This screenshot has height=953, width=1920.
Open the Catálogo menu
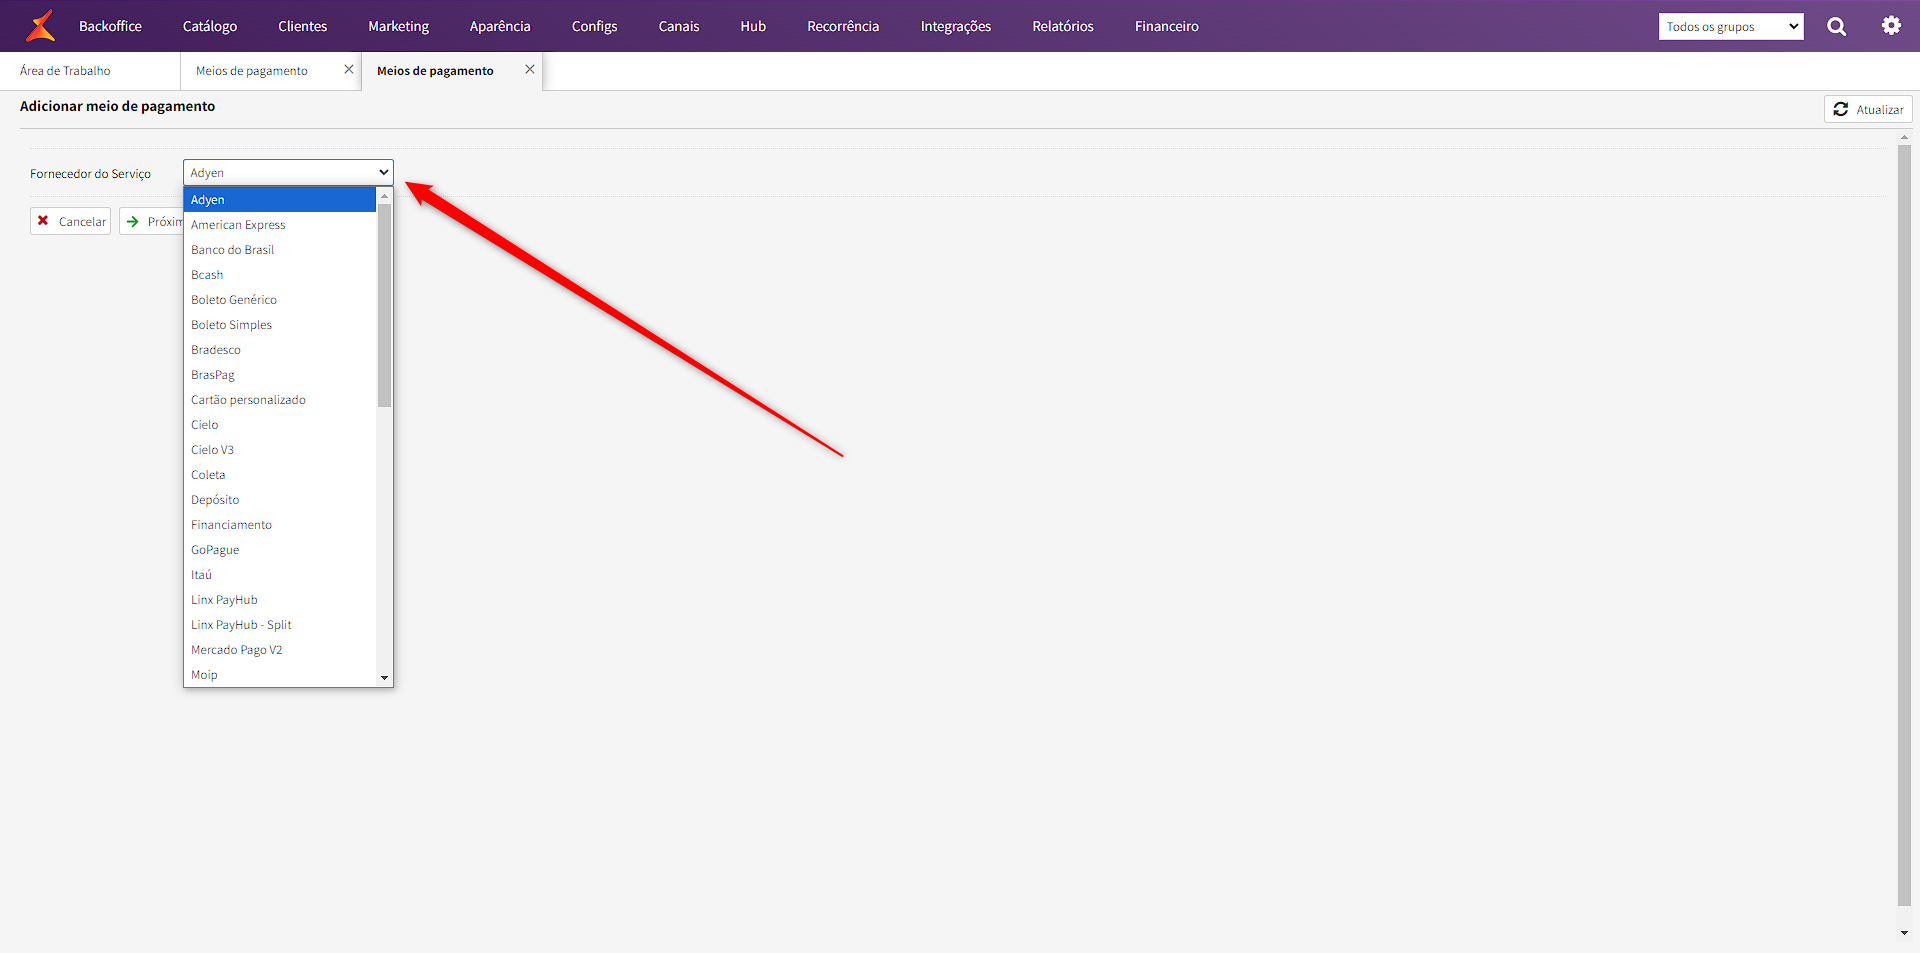pyautogui.click(x=210, y=26)
